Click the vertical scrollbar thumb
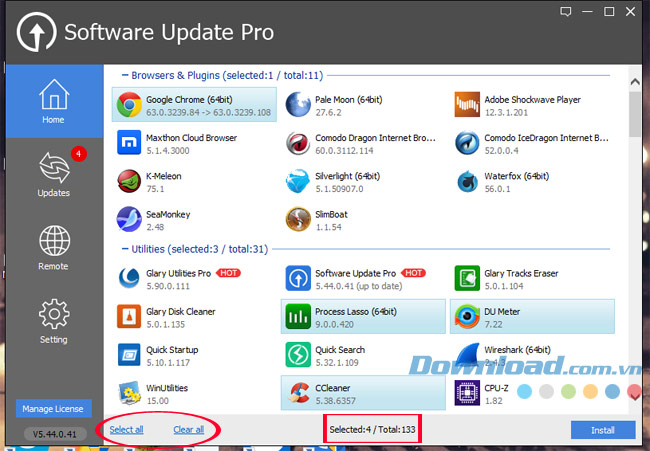This screenshot has height=451, width=650. click(x=635, y=114)
